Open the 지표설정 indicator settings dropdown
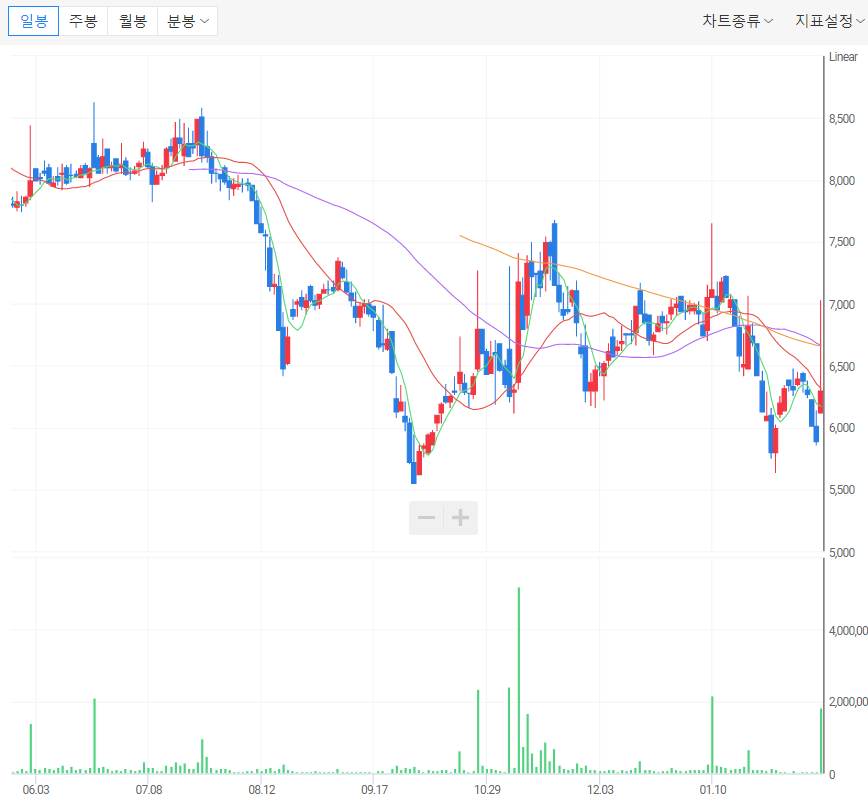The image size is (868, 802). point(830,21)
